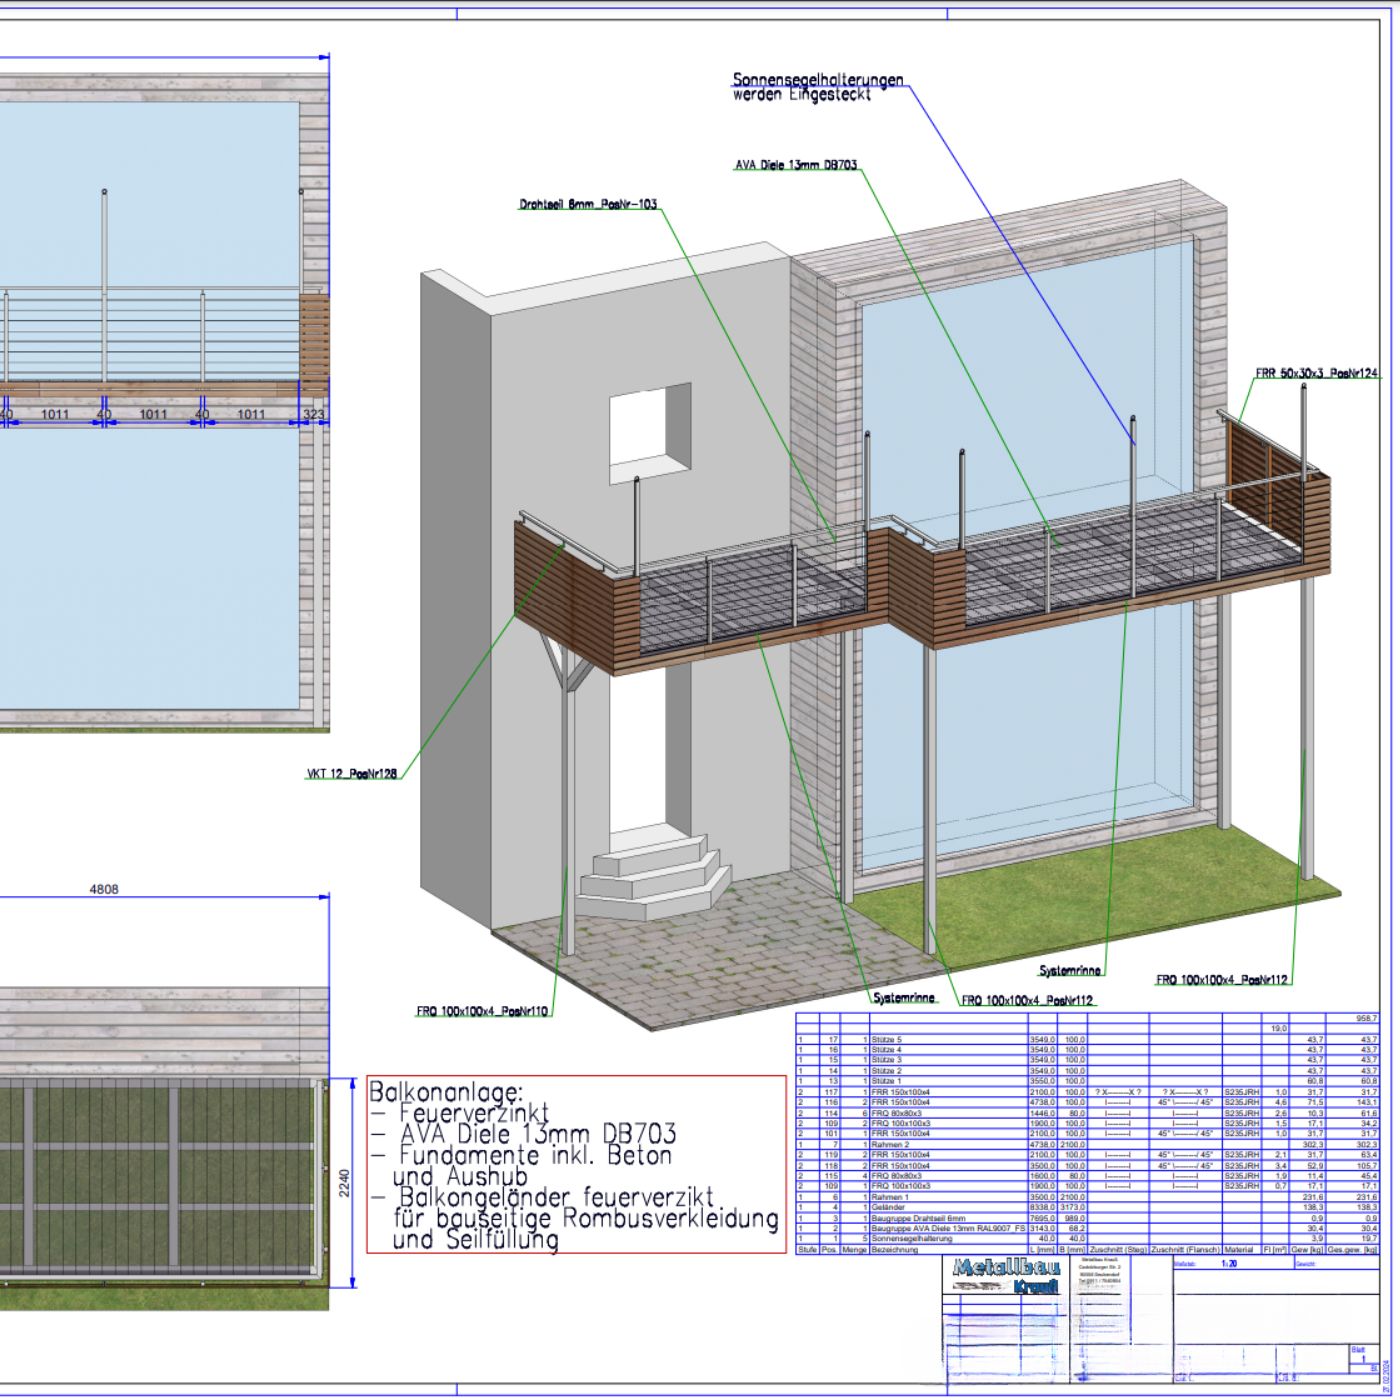Select the Drahtseil 6mm_PosNr-103 label

(587, 205)
